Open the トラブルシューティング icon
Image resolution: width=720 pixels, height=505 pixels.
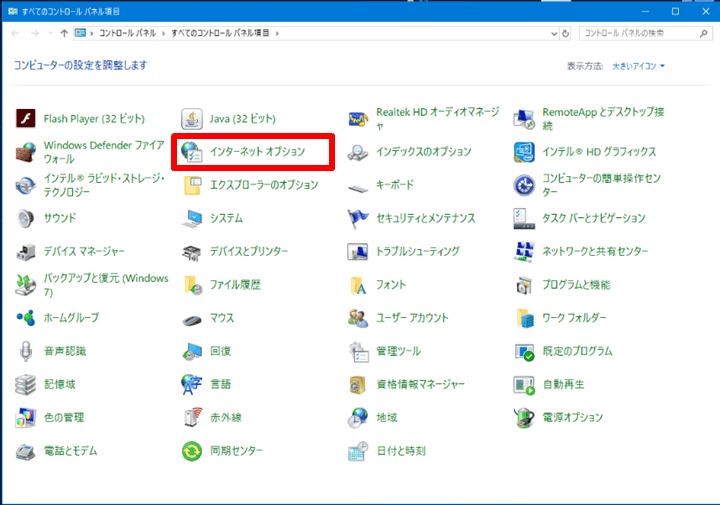tap(358, 252)
